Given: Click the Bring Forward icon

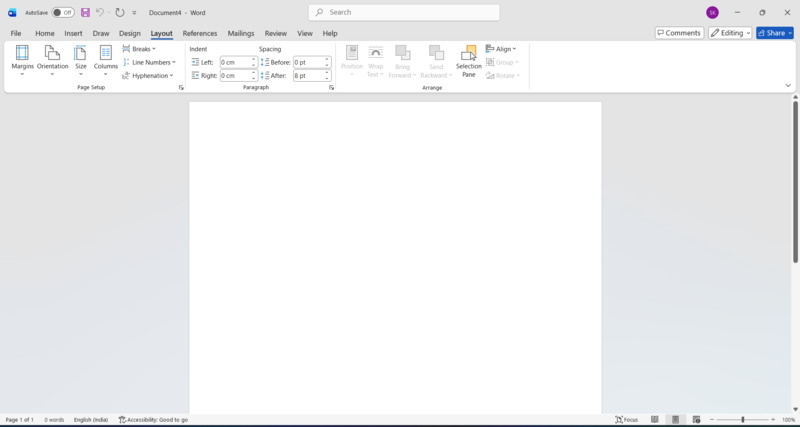Looking at the screenshot, I should [x=403, y=53].
